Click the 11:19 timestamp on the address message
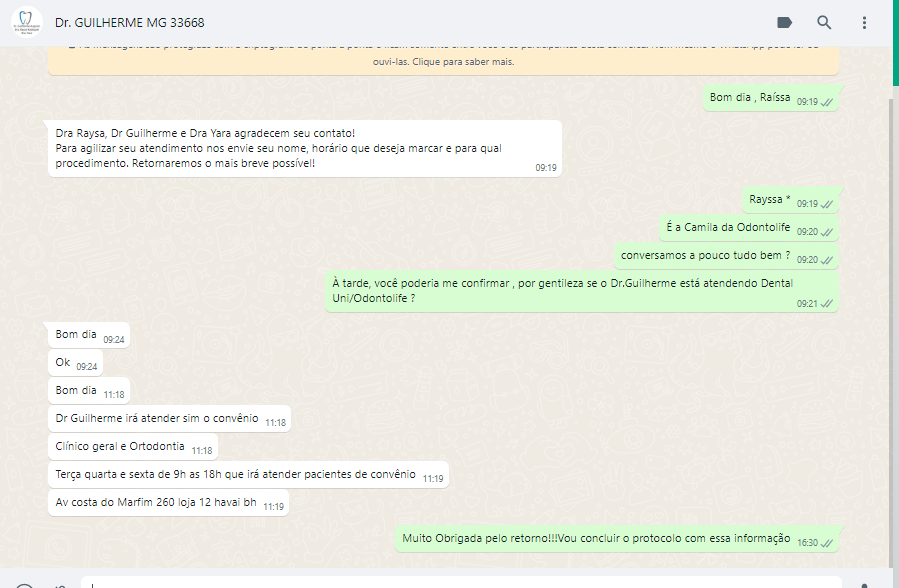The image size is (899, 588). pyautogui.click(x=273, y=507)
